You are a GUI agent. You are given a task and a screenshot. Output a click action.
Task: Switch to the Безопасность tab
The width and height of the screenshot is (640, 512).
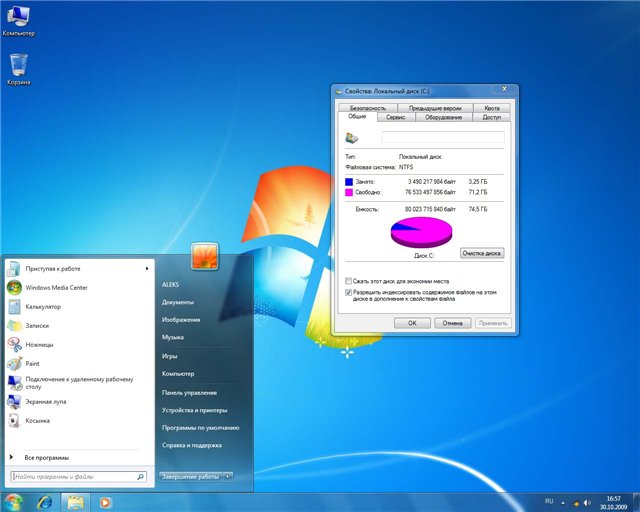point(367,108)
